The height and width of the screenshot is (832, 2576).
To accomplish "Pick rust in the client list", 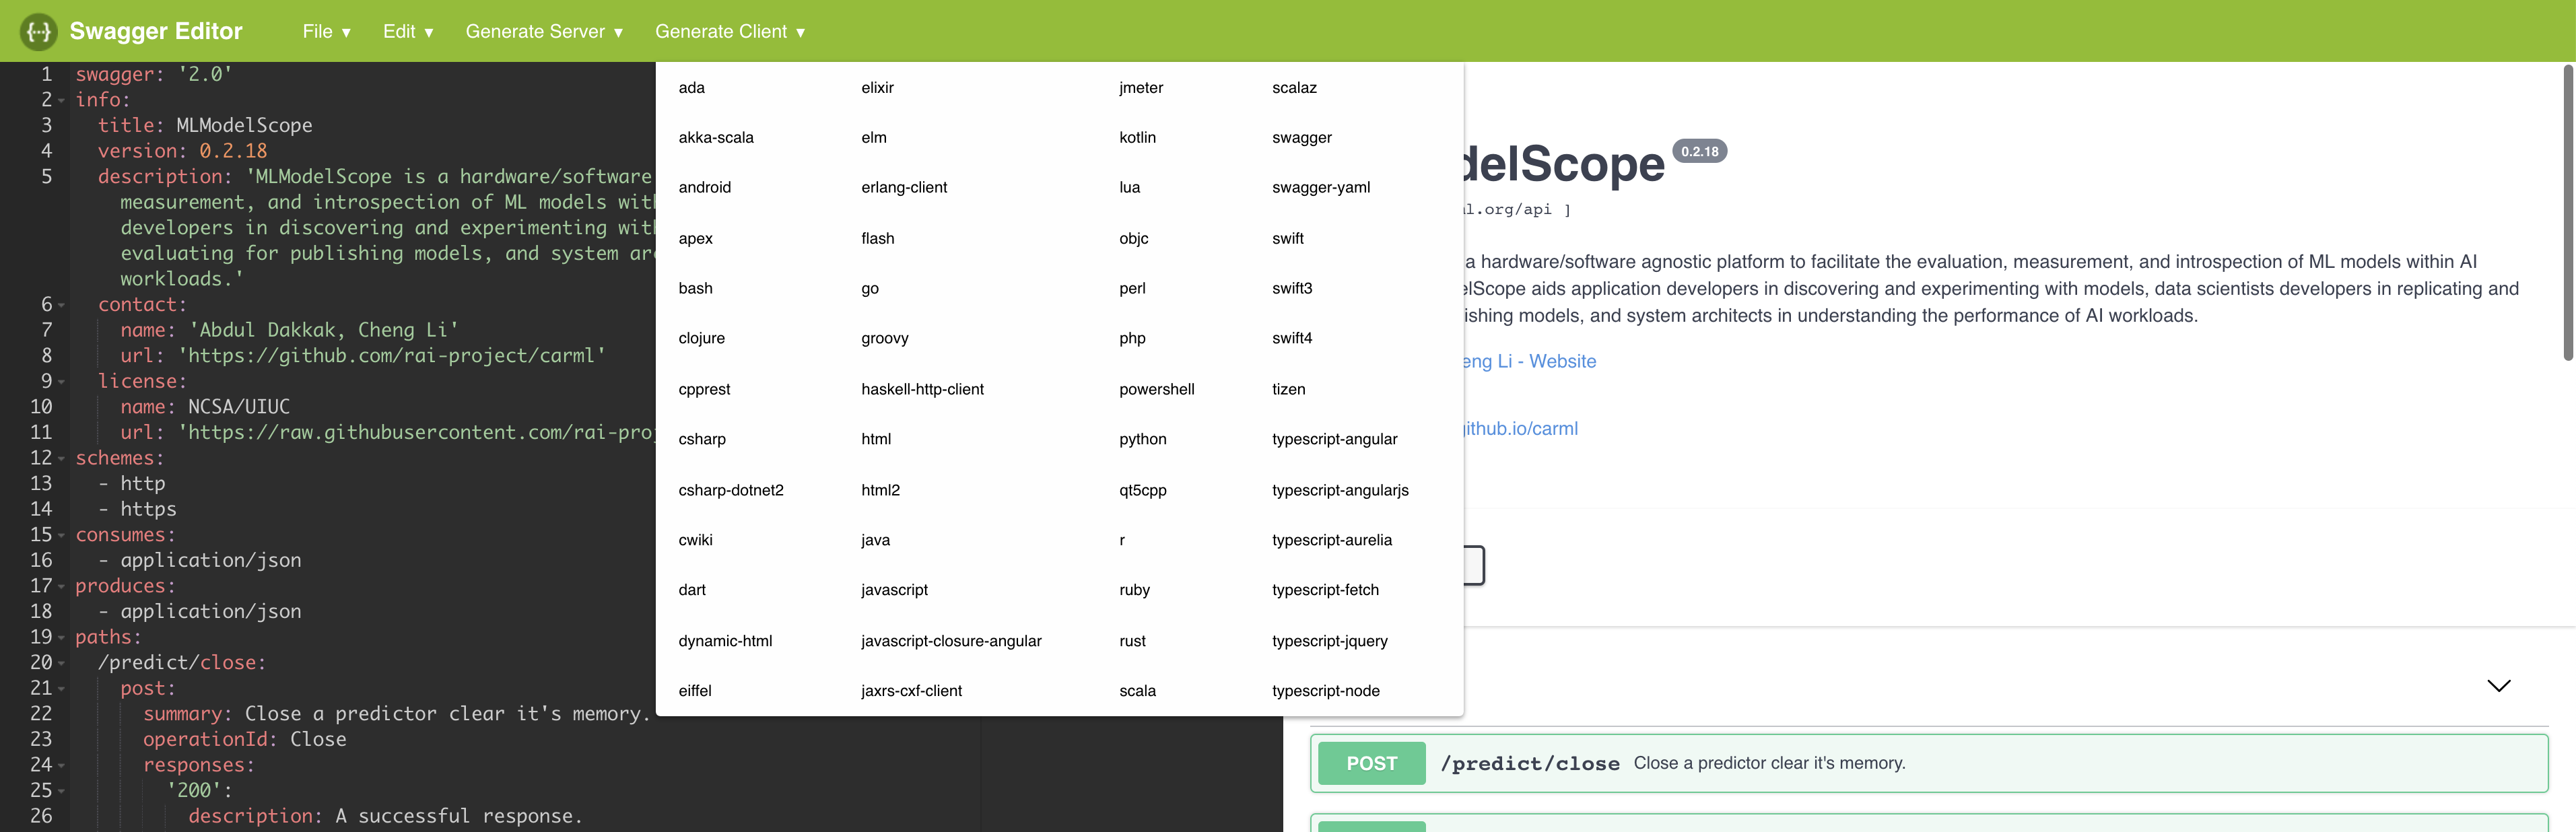I will click(1132, 642).
